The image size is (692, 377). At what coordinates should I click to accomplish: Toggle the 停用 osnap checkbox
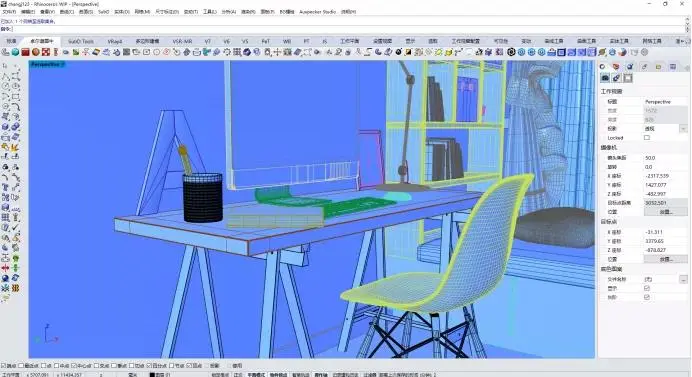pyautogui.click(x=229, y=366)
